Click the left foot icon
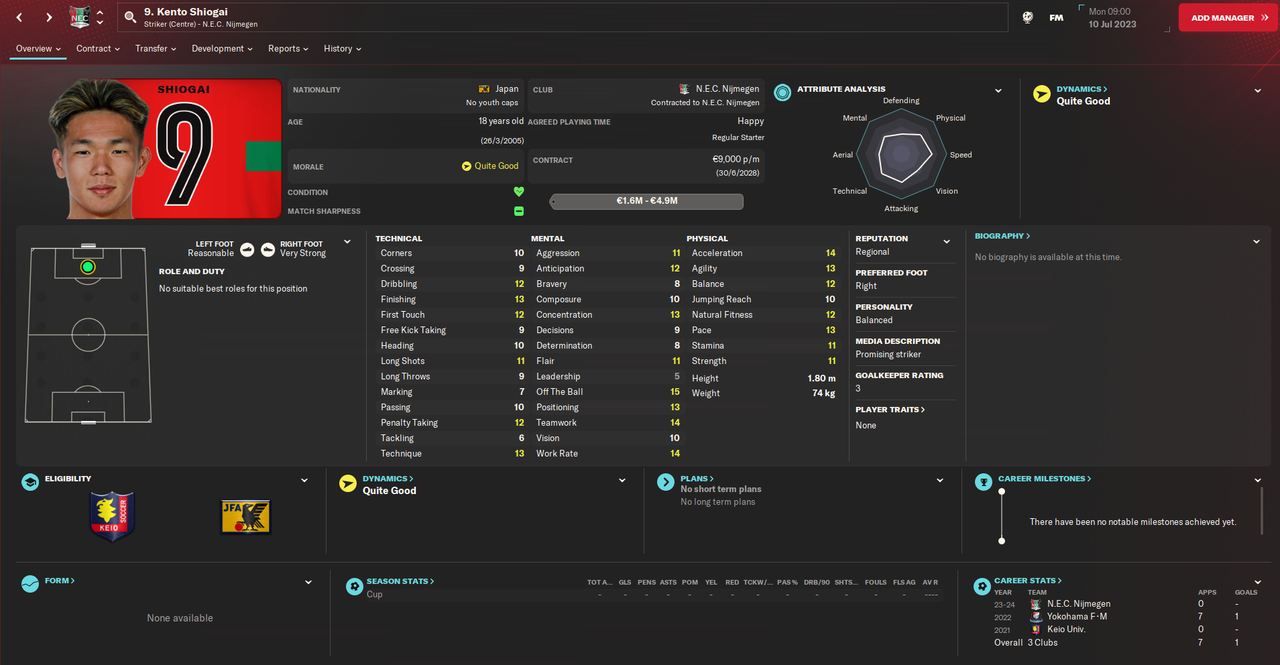This screenshot has width=1280, height=665. coord(247,249)
